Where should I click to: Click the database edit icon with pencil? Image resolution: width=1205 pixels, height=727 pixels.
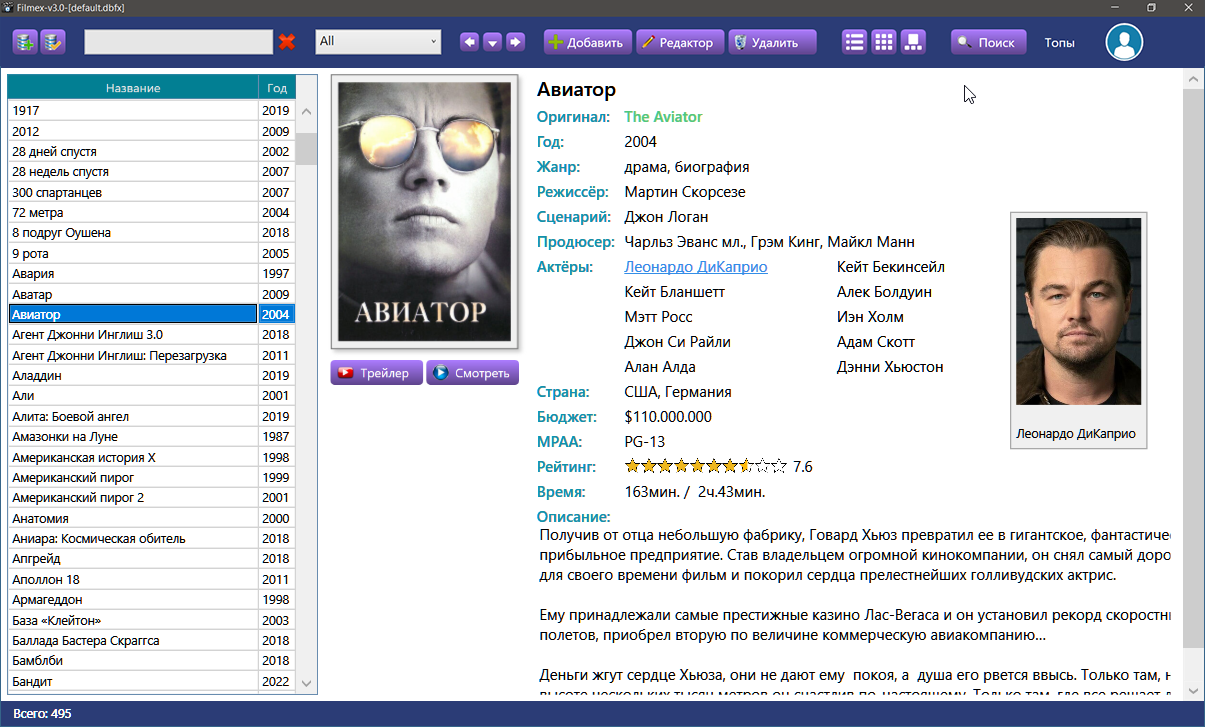click(52, 42)
